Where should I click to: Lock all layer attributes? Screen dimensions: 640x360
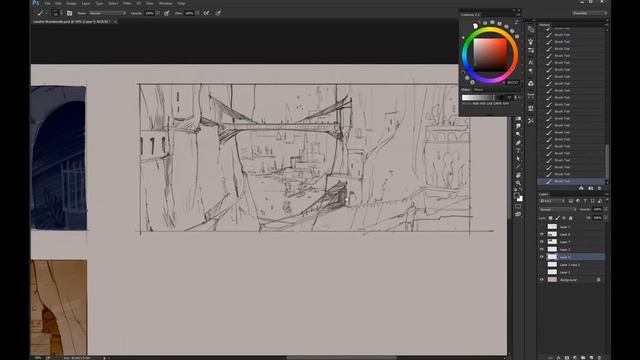571,218
